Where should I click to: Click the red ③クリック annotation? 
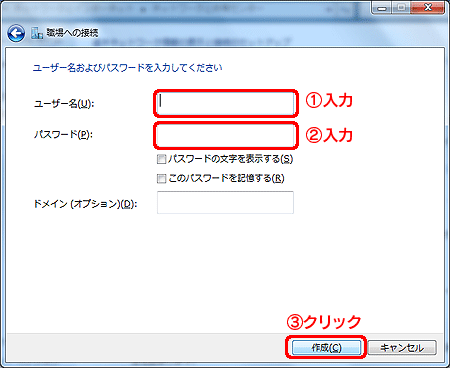coord(324,322)
